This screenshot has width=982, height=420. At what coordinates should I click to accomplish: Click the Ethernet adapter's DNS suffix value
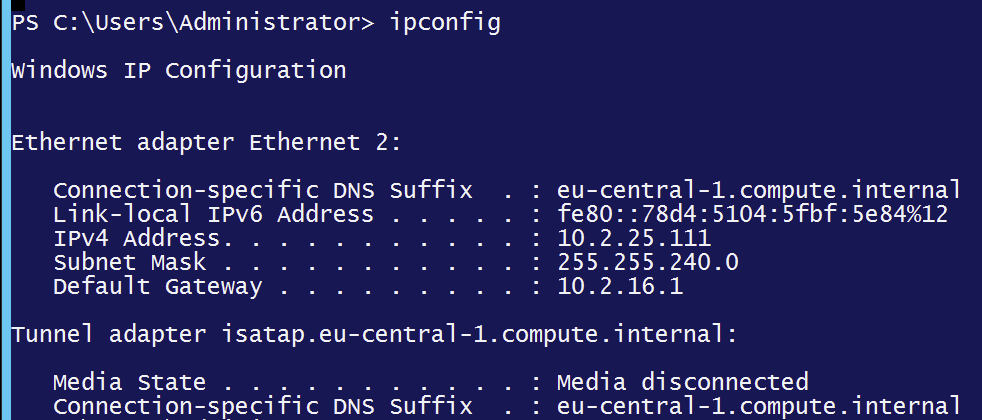click(758, 191)
